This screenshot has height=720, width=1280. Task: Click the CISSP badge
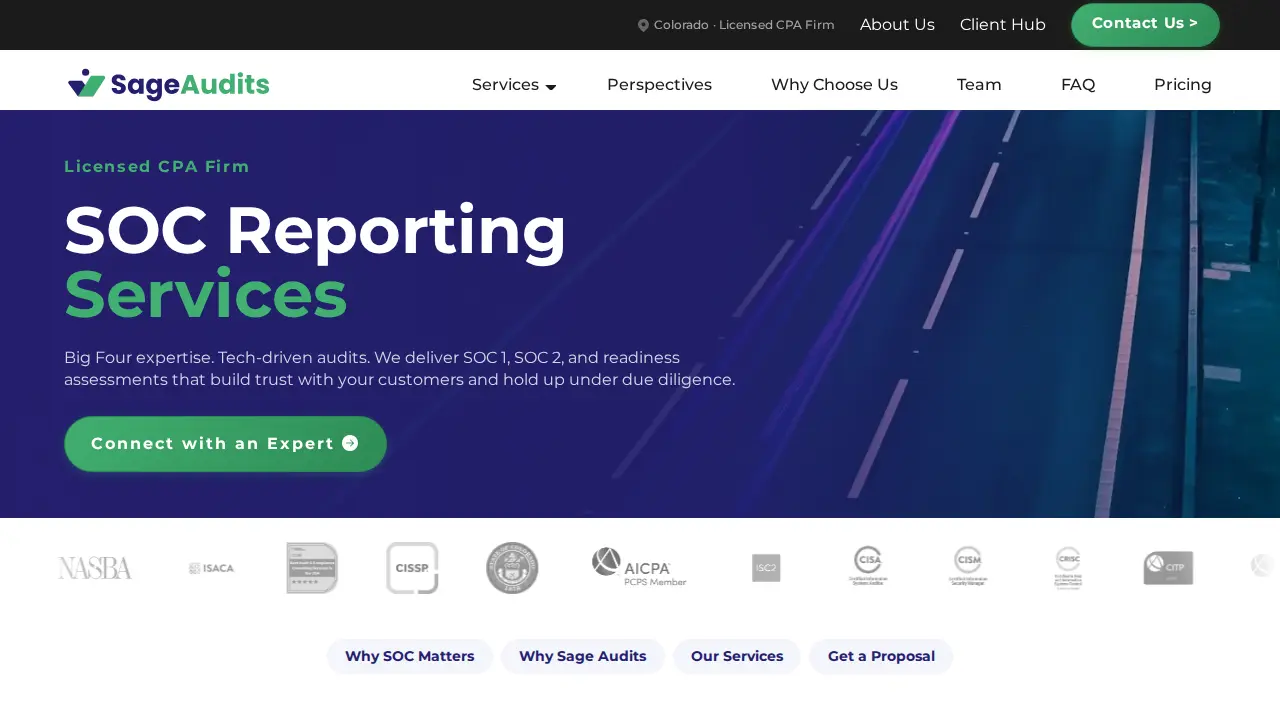pyautogui.click(x=412, y=568)
